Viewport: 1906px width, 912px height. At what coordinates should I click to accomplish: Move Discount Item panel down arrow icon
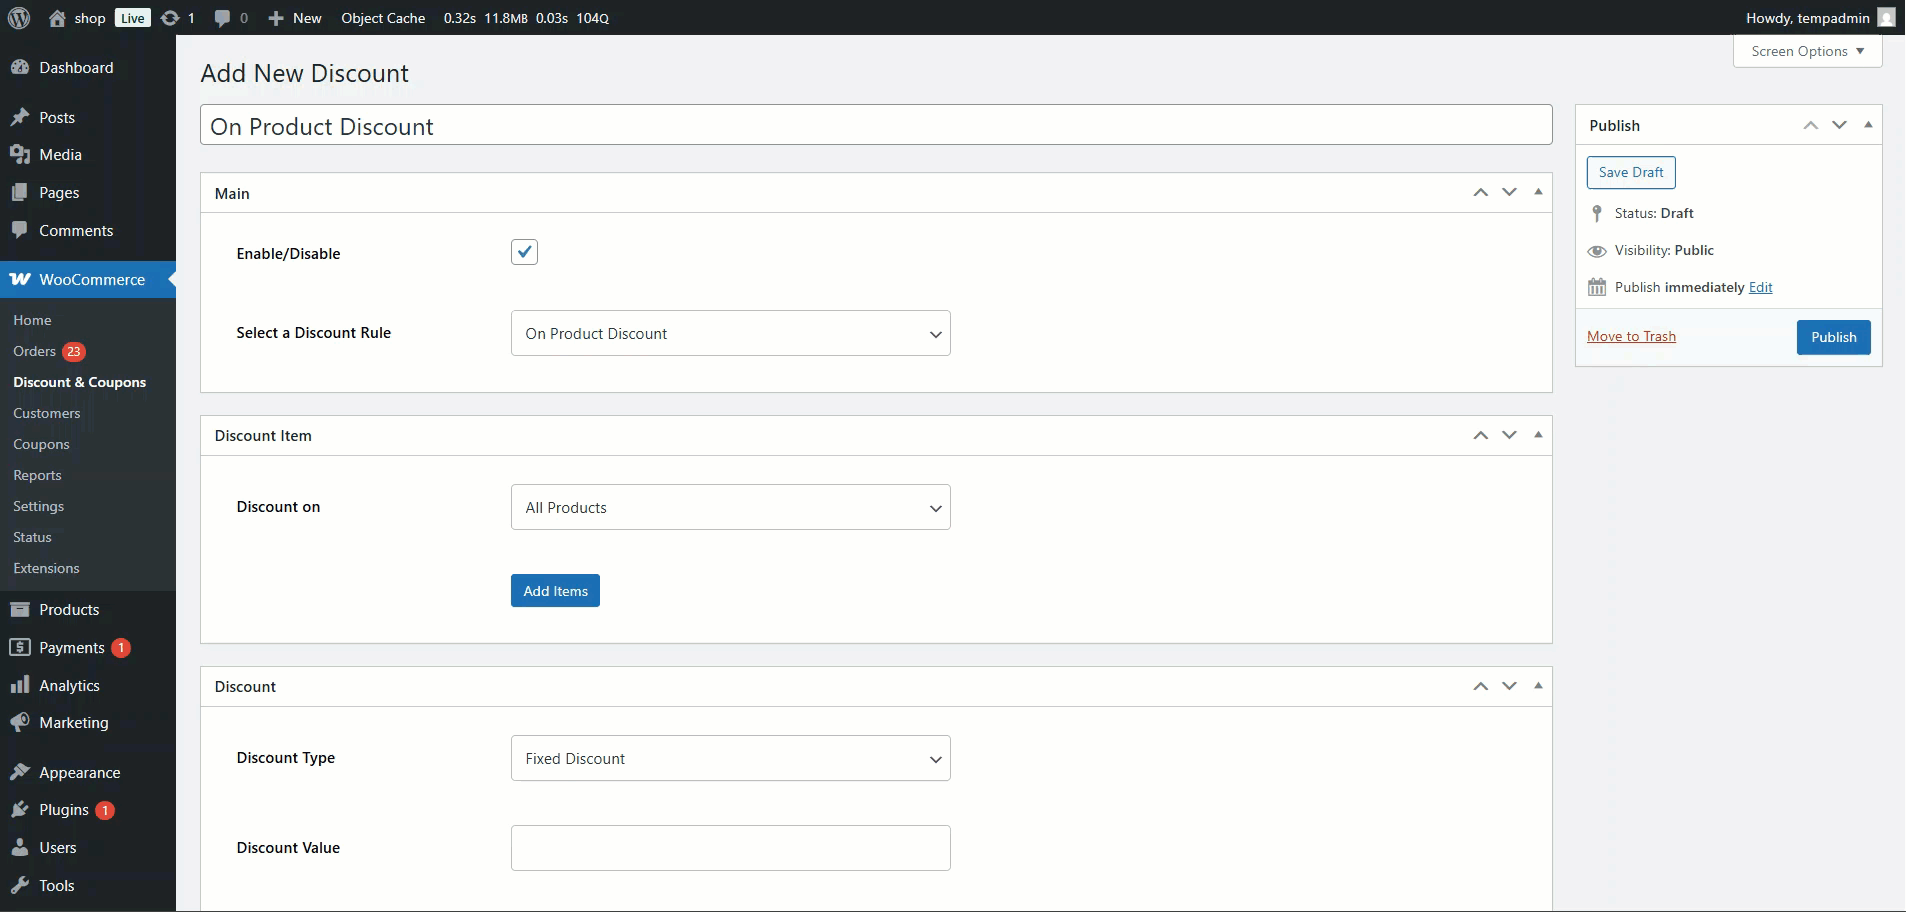(1509, 435)
